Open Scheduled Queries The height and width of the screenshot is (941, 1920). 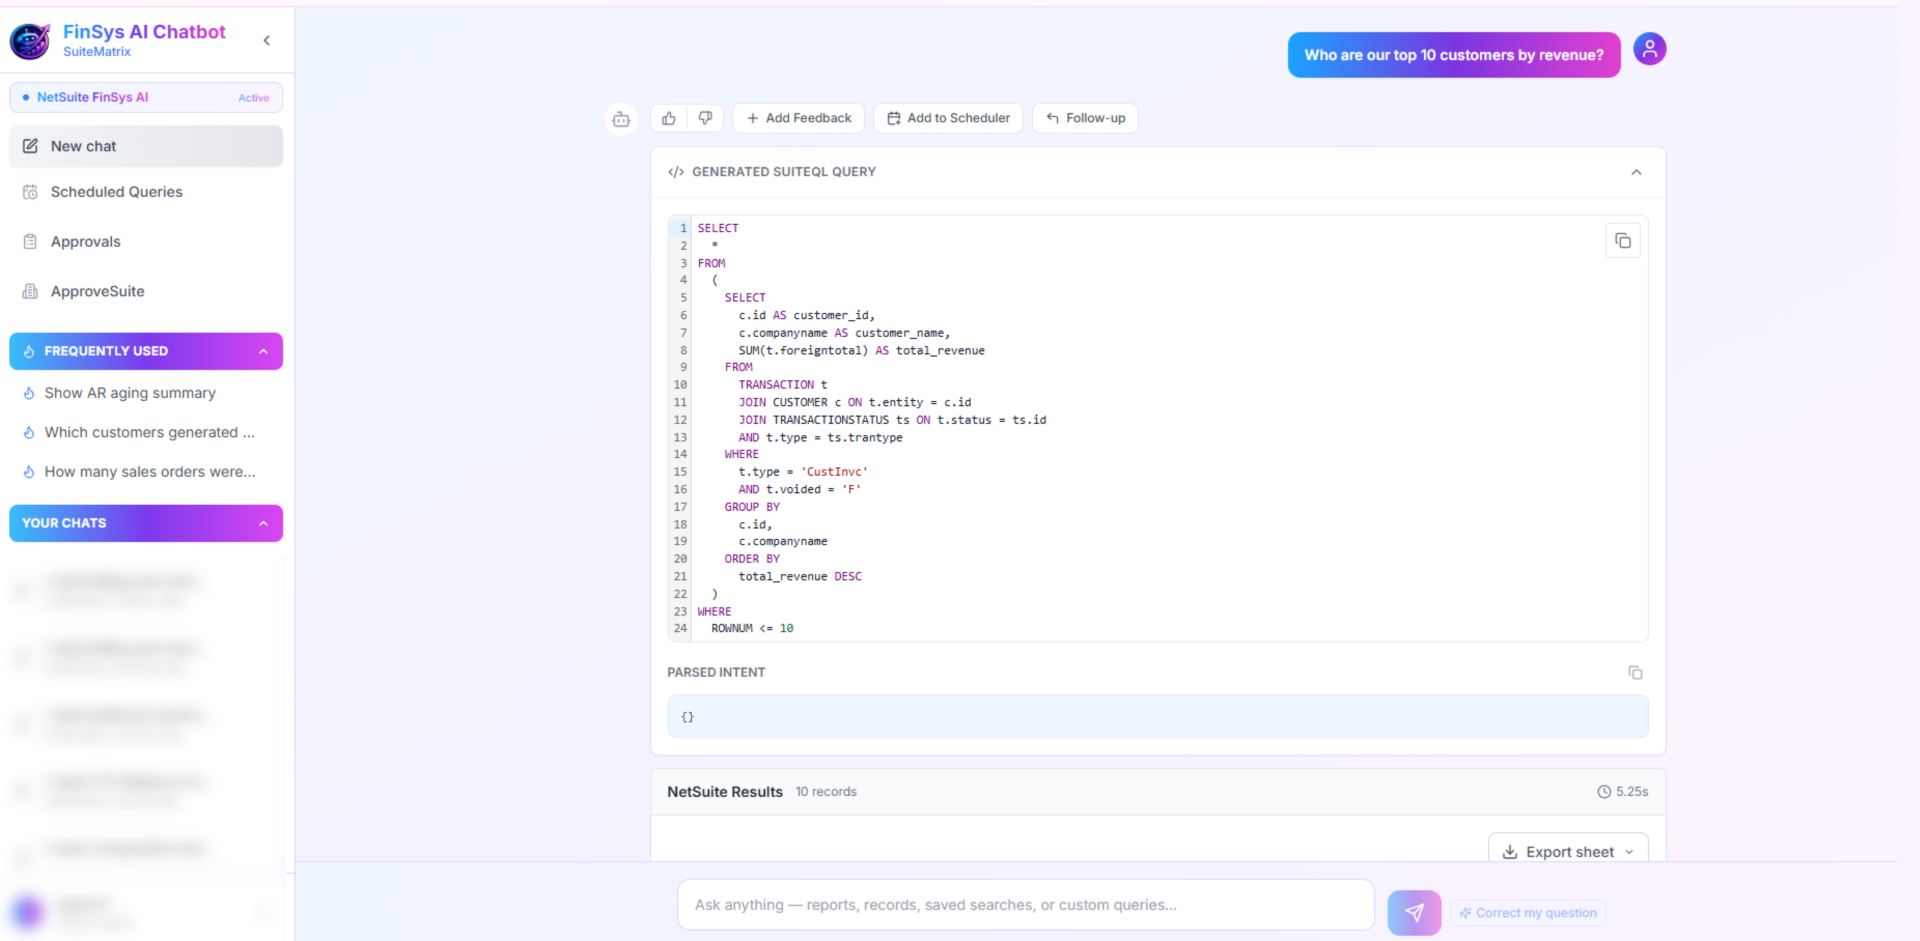pos(146,192)
